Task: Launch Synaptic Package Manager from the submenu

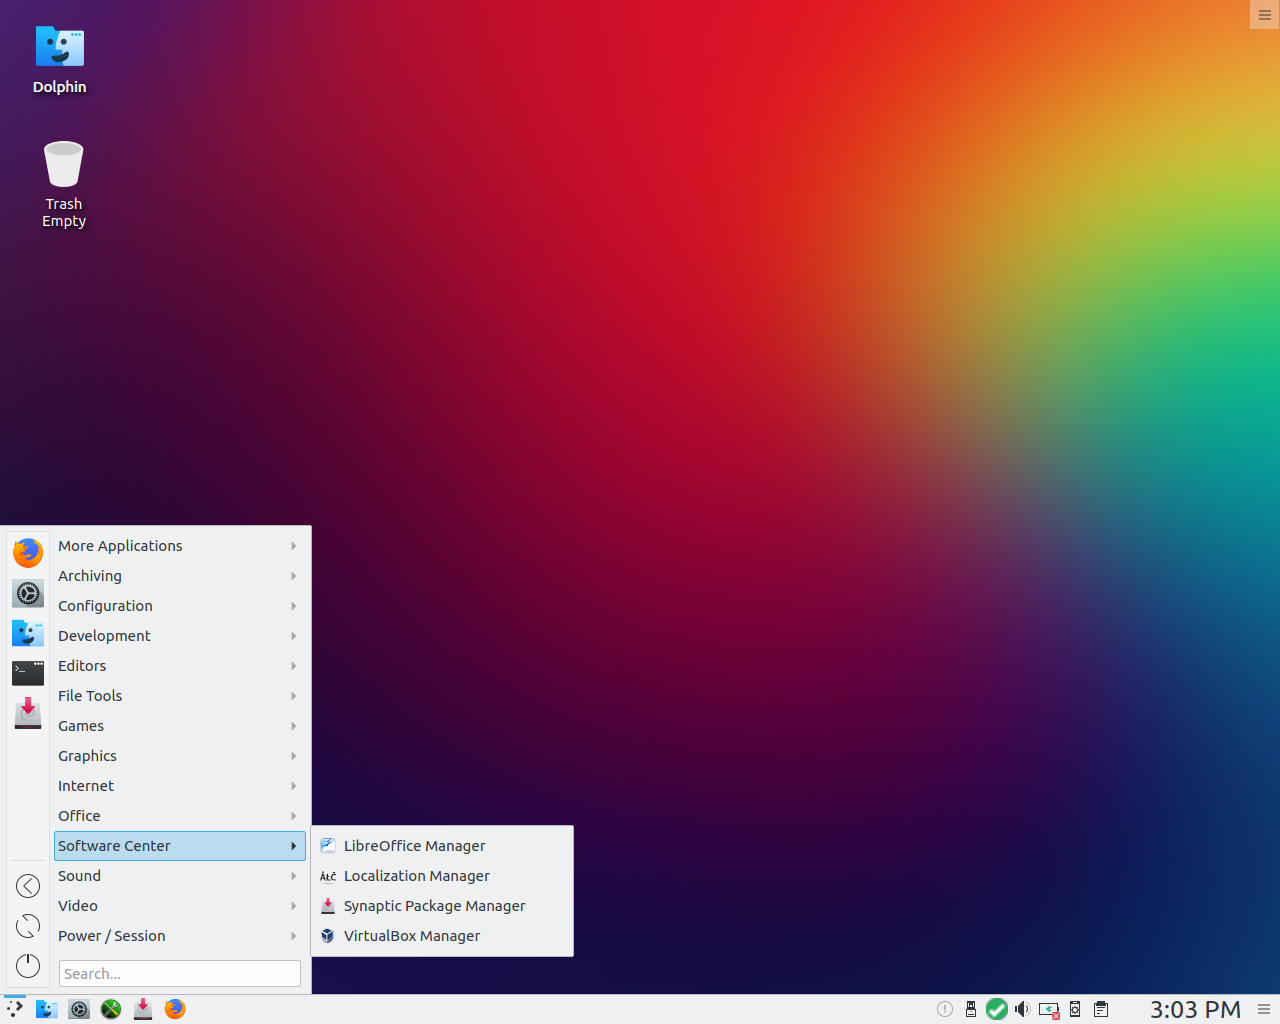Action: click(442, 906)
